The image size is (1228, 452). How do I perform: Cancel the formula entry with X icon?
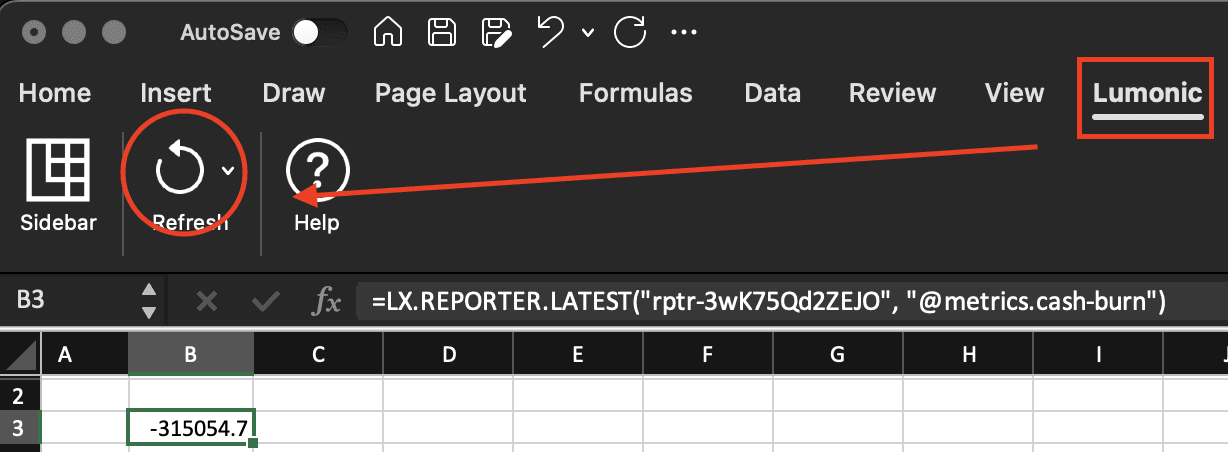coord(207,301)
